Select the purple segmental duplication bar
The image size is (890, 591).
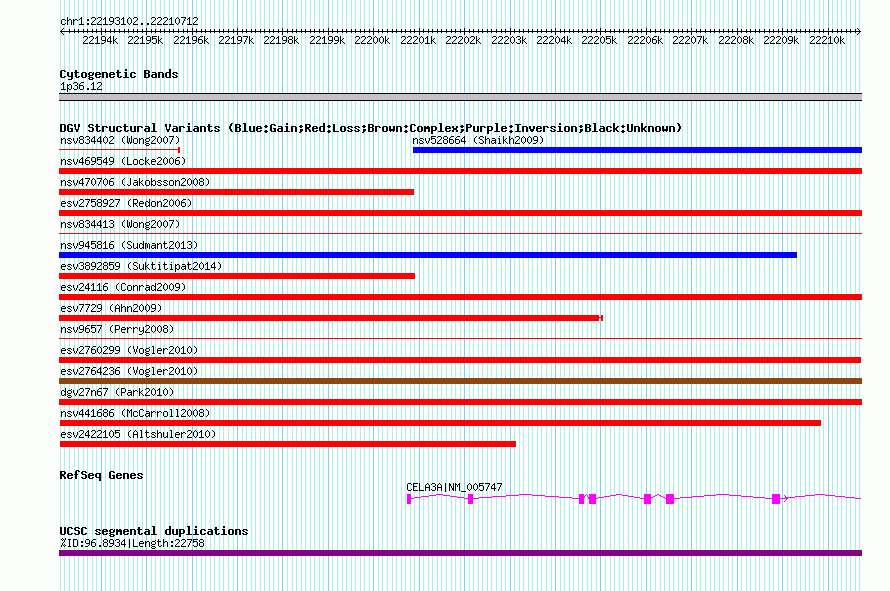pyautogui.click(x=460, y=553)
